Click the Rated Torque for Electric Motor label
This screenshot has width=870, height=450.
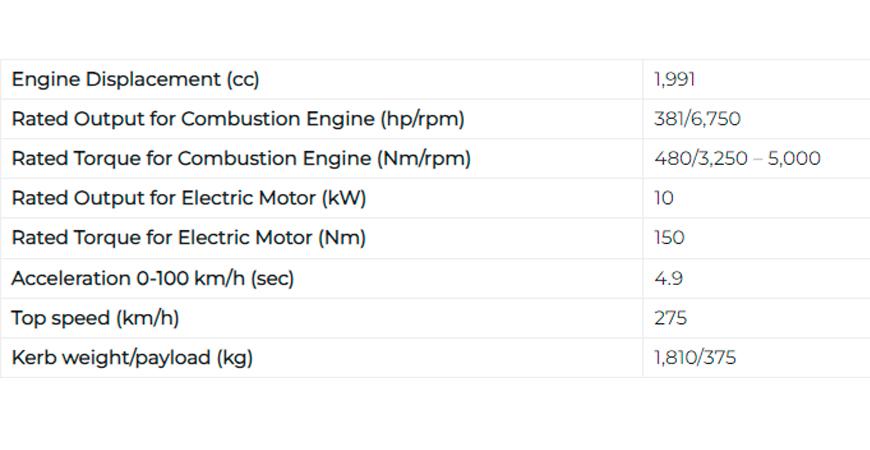tap(189, 238)
